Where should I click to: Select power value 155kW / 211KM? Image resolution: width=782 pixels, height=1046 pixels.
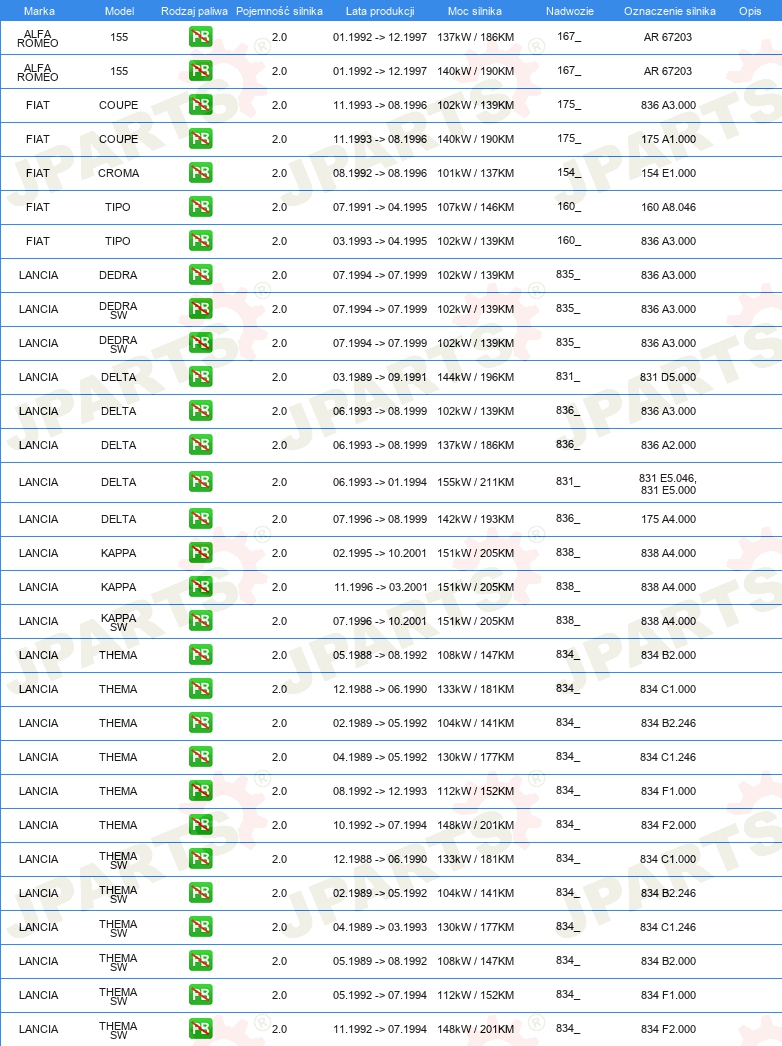click(x=476, y=482)
